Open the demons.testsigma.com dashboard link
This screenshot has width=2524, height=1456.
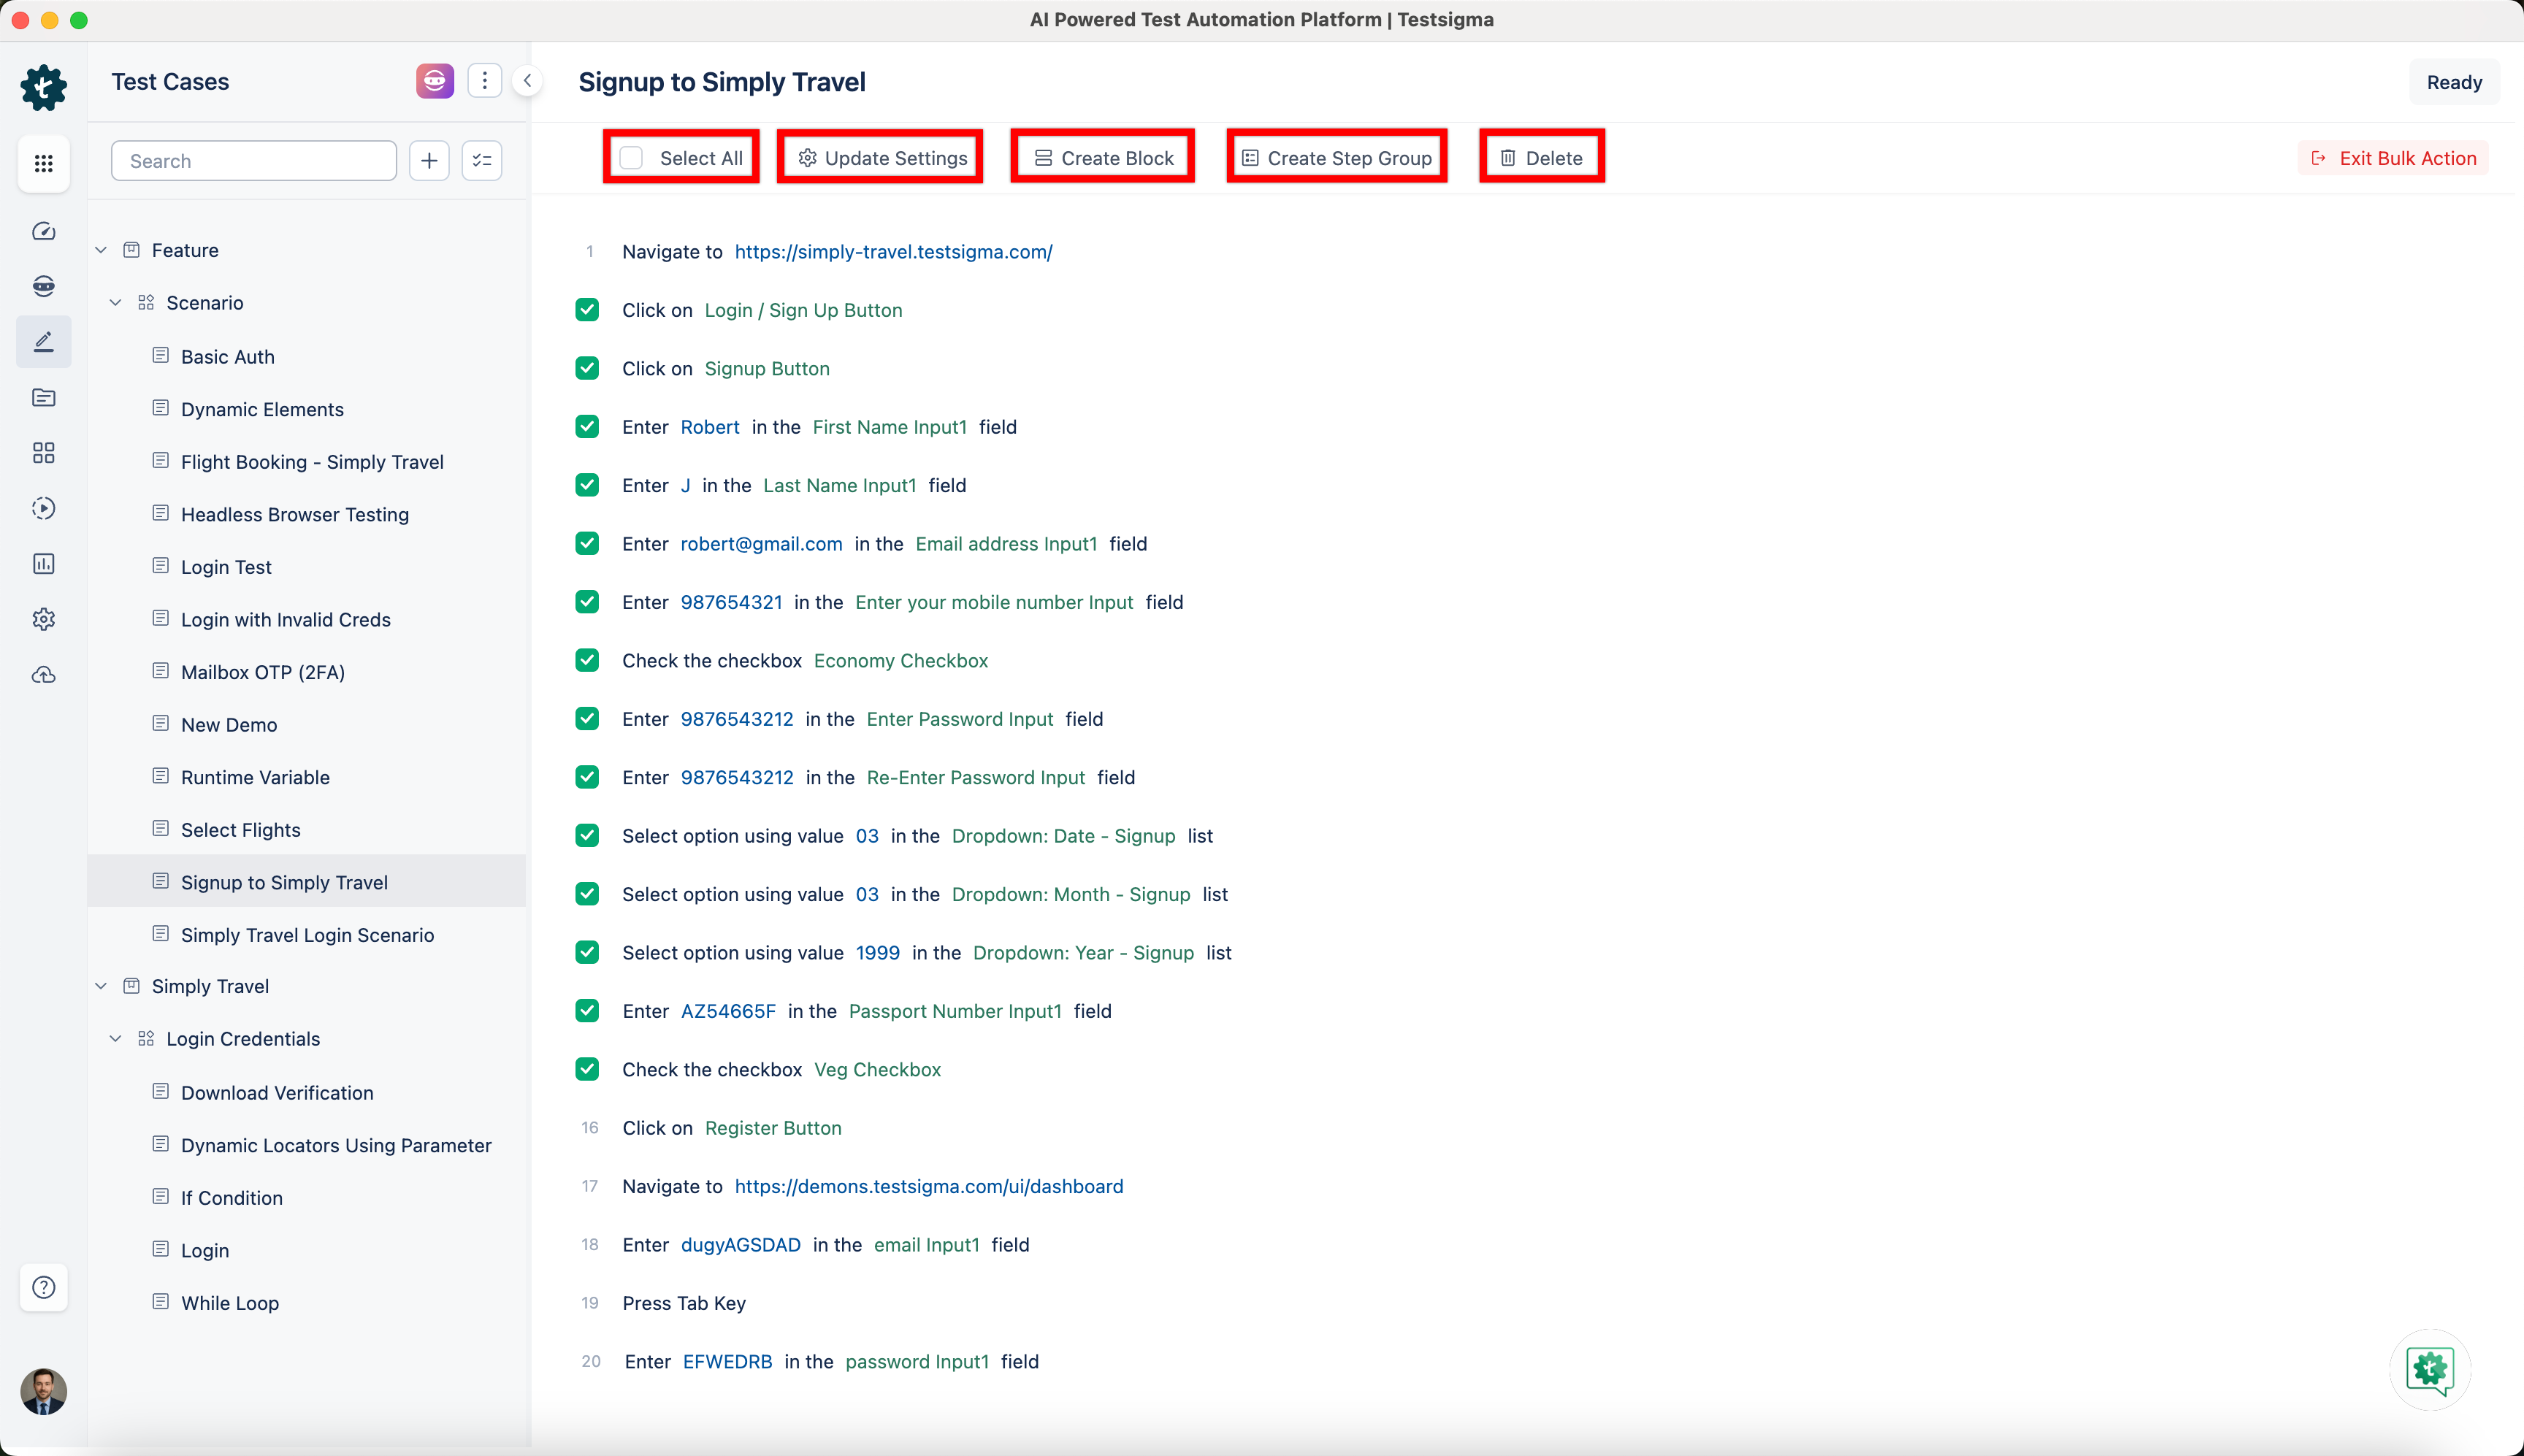click(928, 1186)
